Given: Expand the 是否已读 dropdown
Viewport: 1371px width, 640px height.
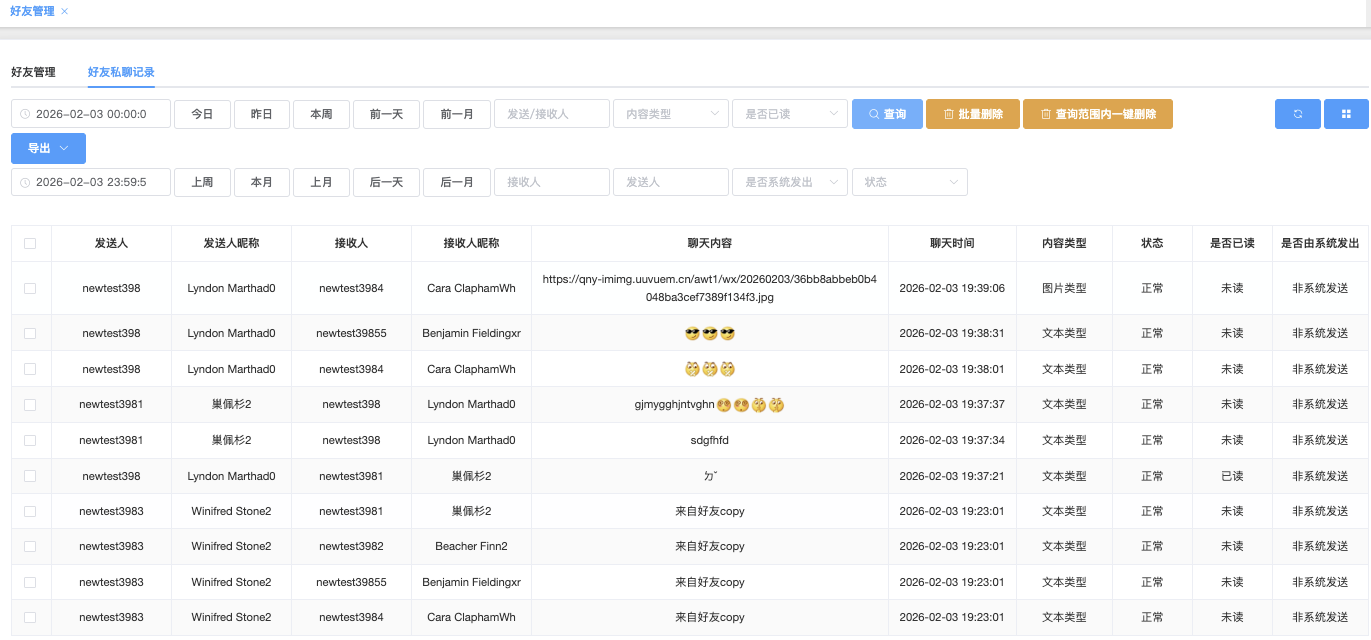Looking at the screenshot, I should (789, 114).
